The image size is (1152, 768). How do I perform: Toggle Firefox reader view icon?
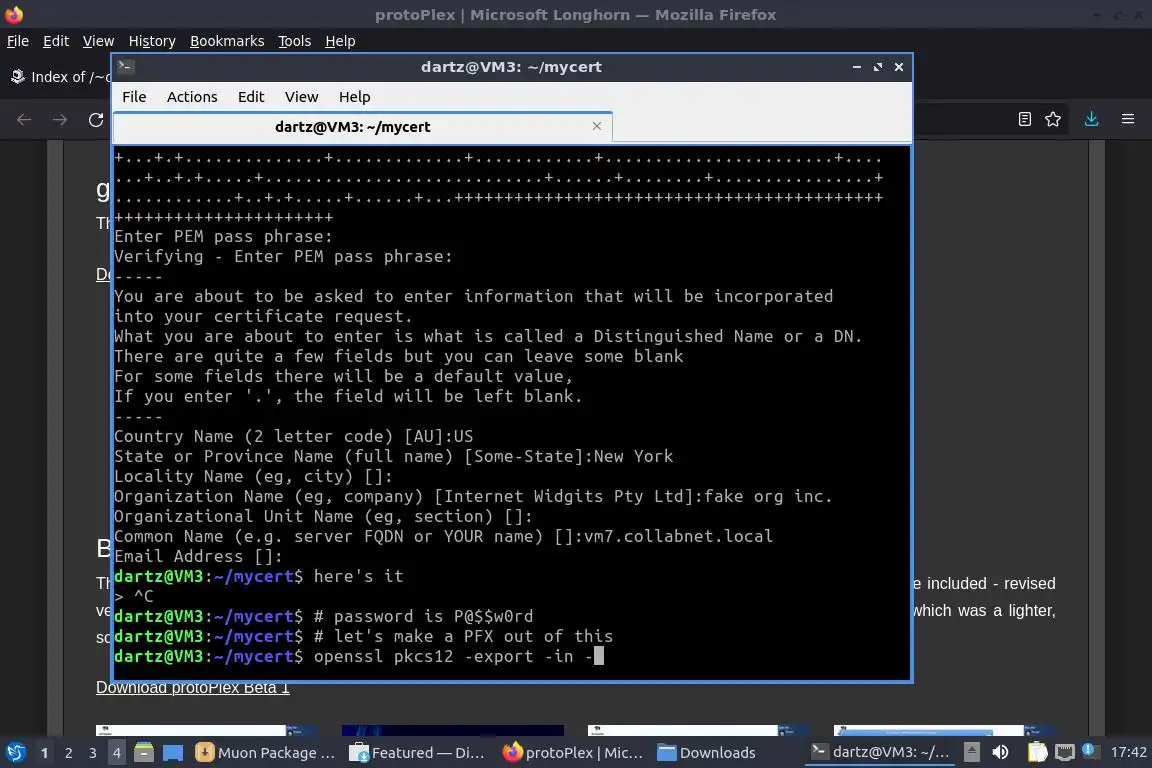(1025, 119)
